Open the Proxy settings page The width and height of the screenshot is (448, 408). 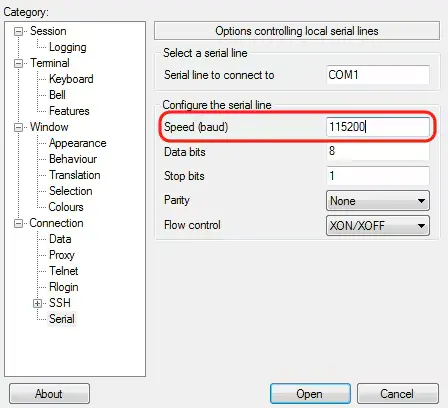point(62,255)
